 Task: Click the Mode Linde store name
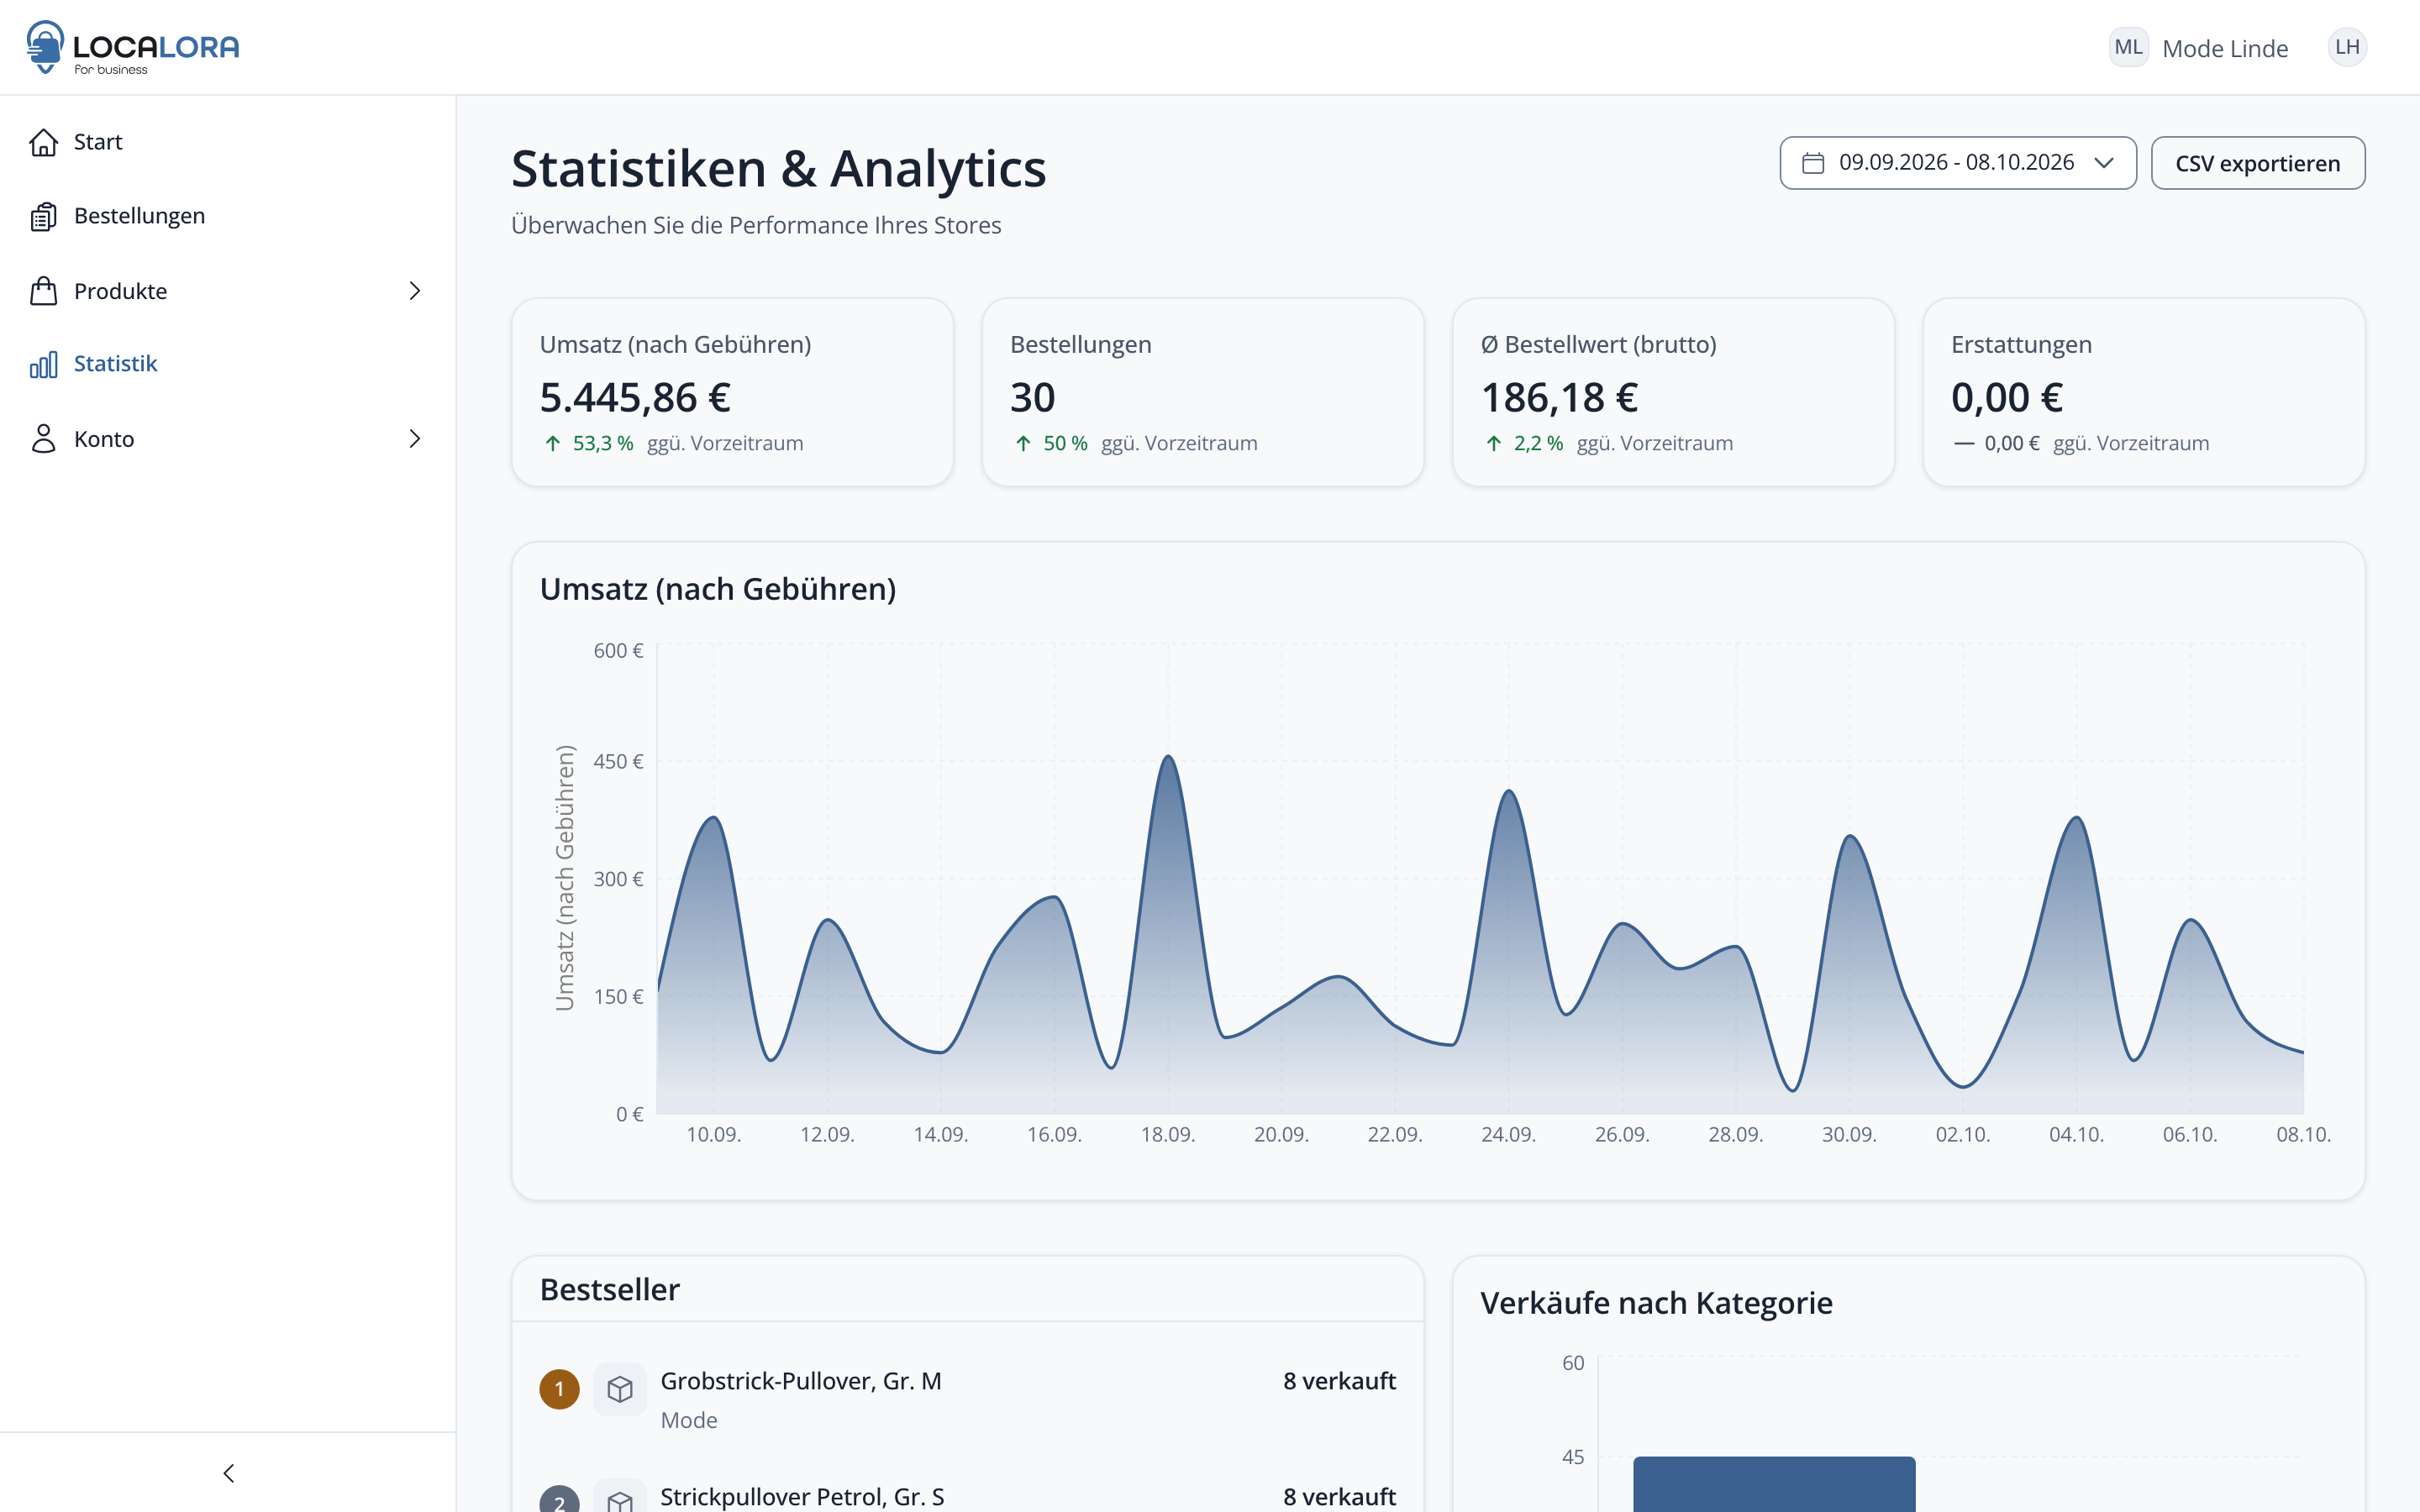coord(2225,48)
